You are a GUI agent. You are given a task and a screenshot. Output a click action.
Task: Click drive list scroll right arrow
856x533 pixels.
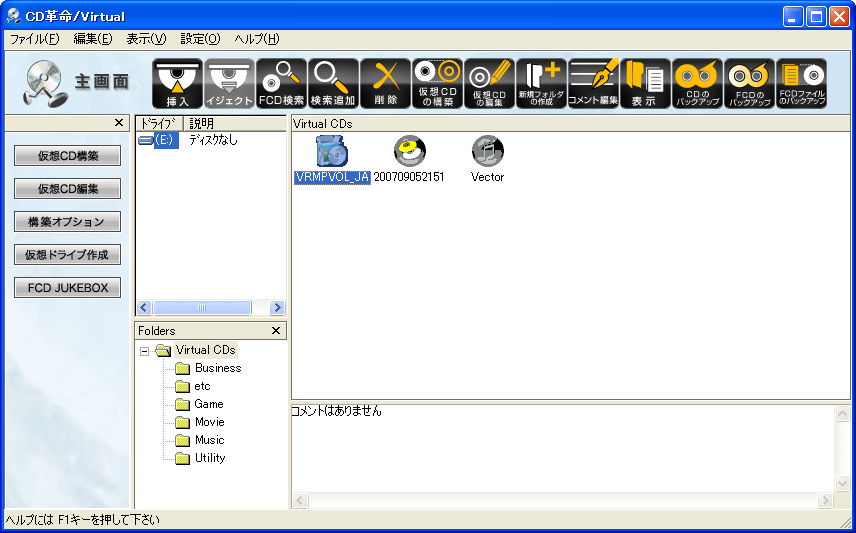[277, 307]
